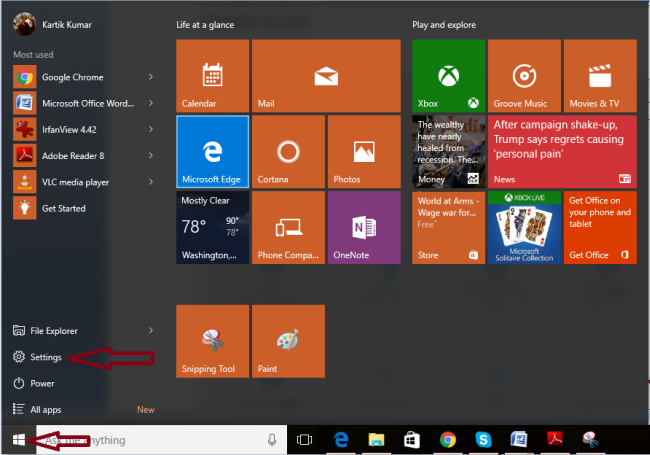Click the microphone icon in search box
Screen dimensions: 650x455
(272, 440)
